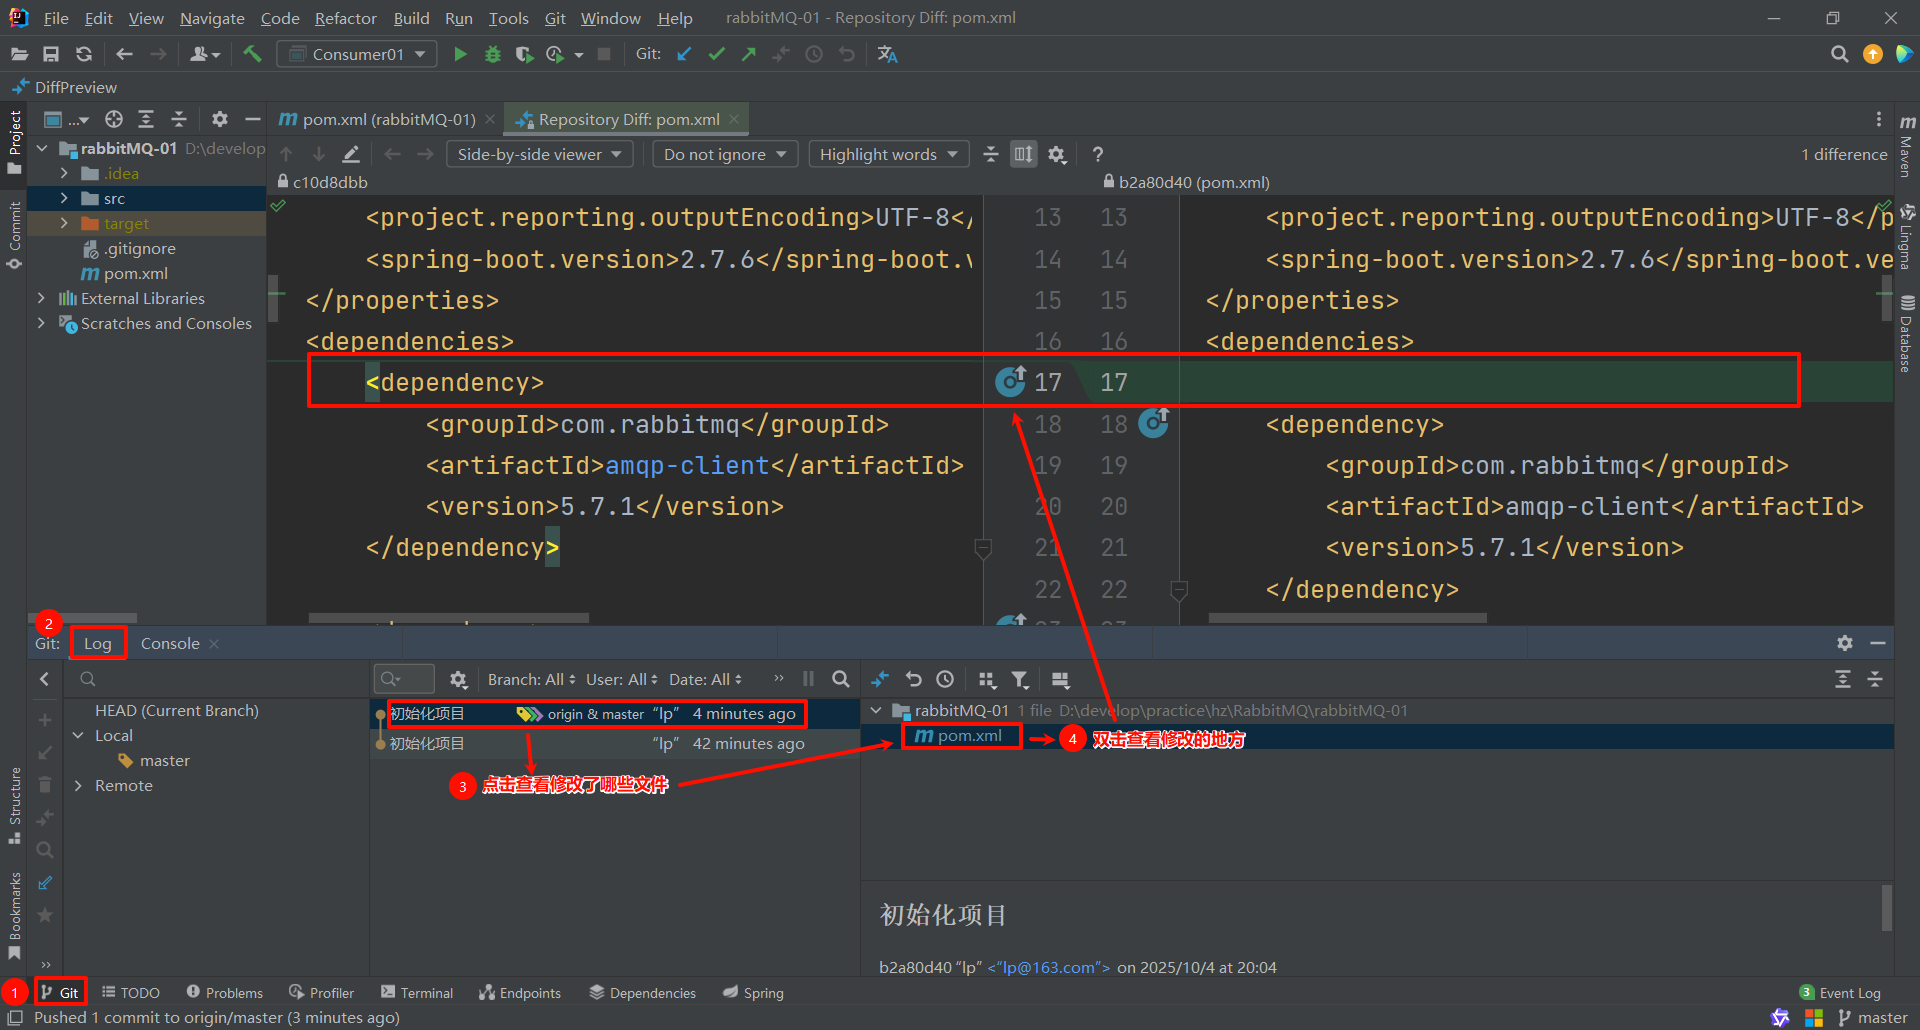Open the Git menu in menu bar
Screen dimensions: 1920x1030
tap(555, 18)
